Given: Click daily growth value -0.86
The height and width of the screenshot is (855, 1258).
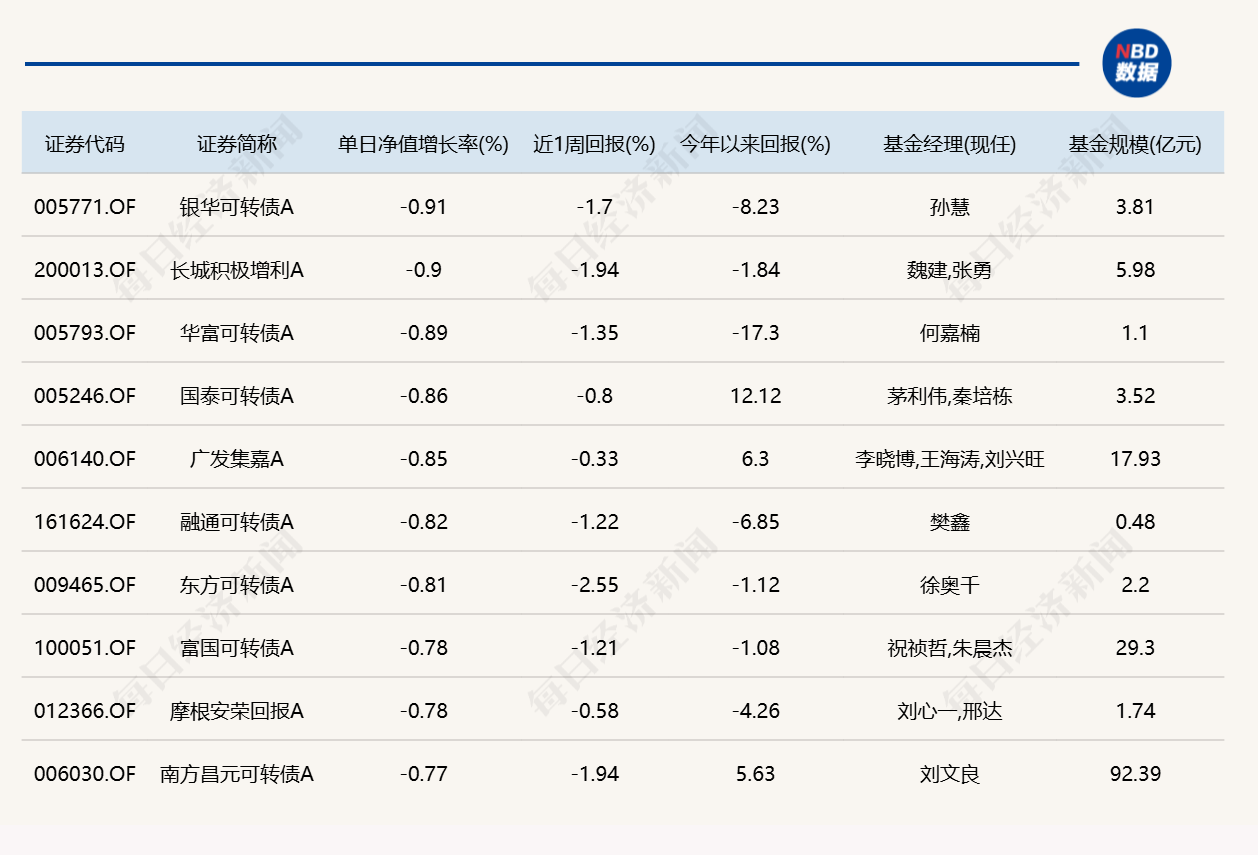Looking at the screenshot, I should click(x=423, y=396).
